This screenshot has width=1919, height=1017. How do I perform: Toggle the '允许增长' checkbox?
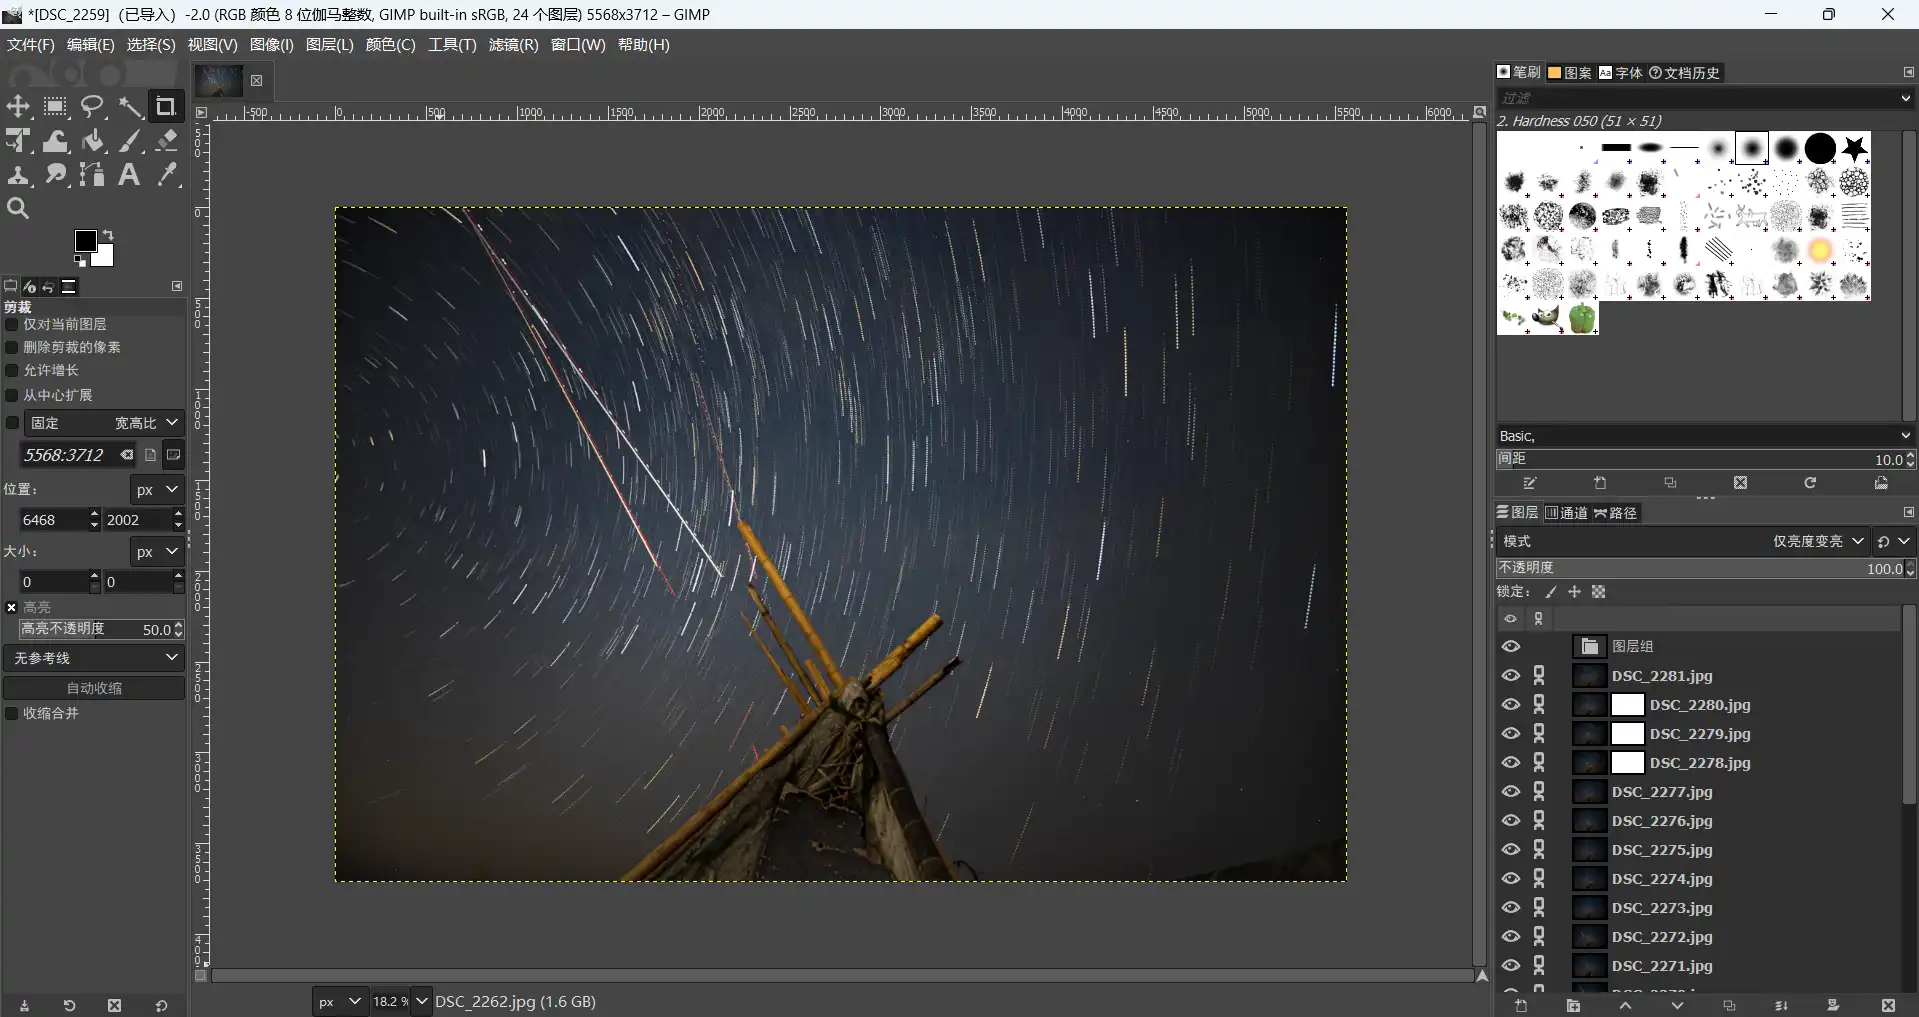[x=13, y=370]
